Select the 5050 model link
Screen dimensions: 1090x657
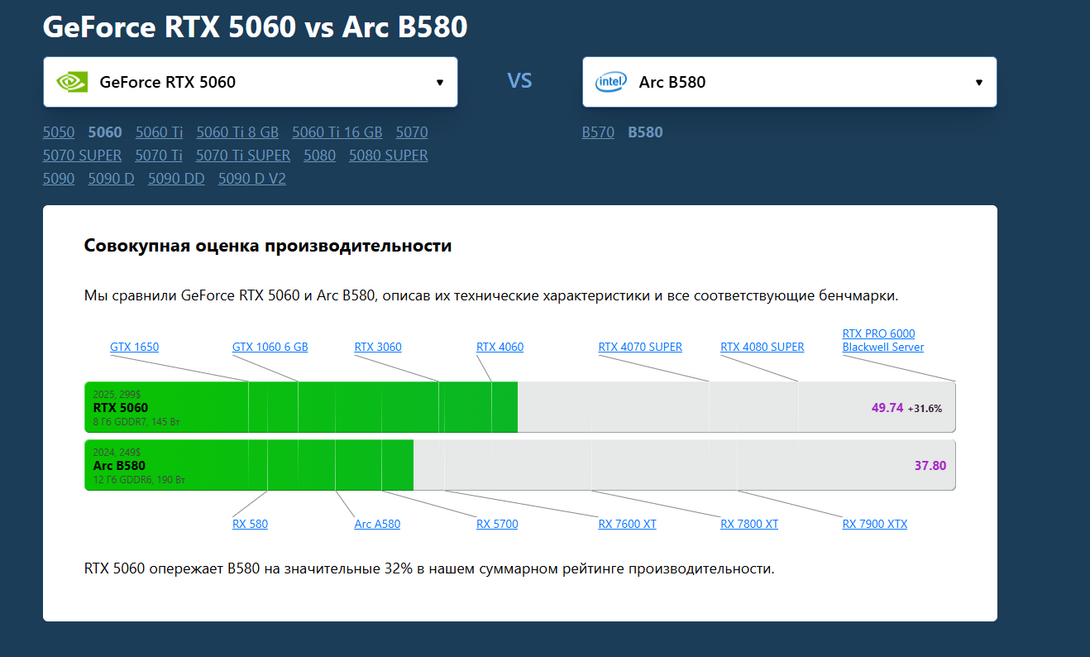coord(59,132)
